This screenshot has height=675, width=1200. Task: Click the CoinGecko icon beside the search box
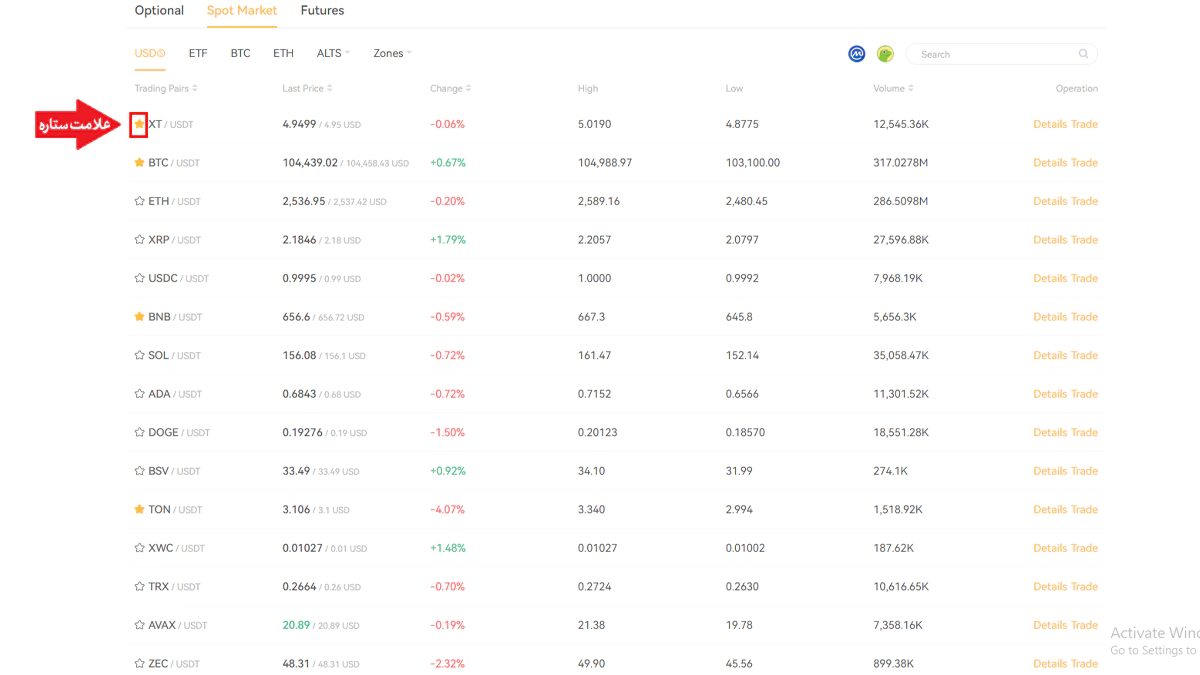tap(885, 54)
